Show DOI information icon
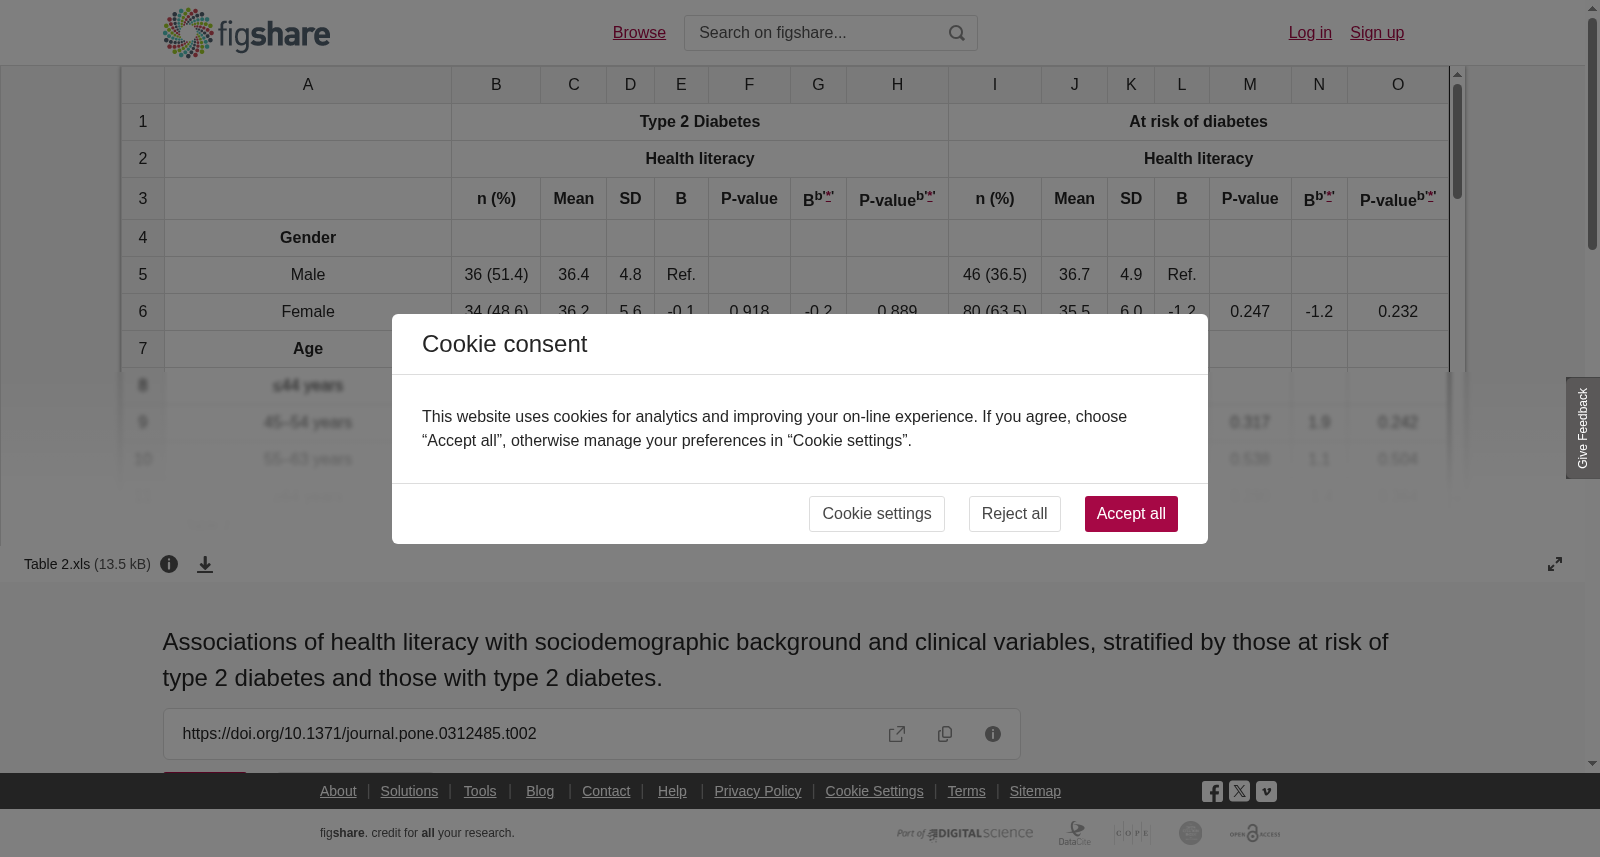This screenshot has height=857, width=1600. coord(993,734)
